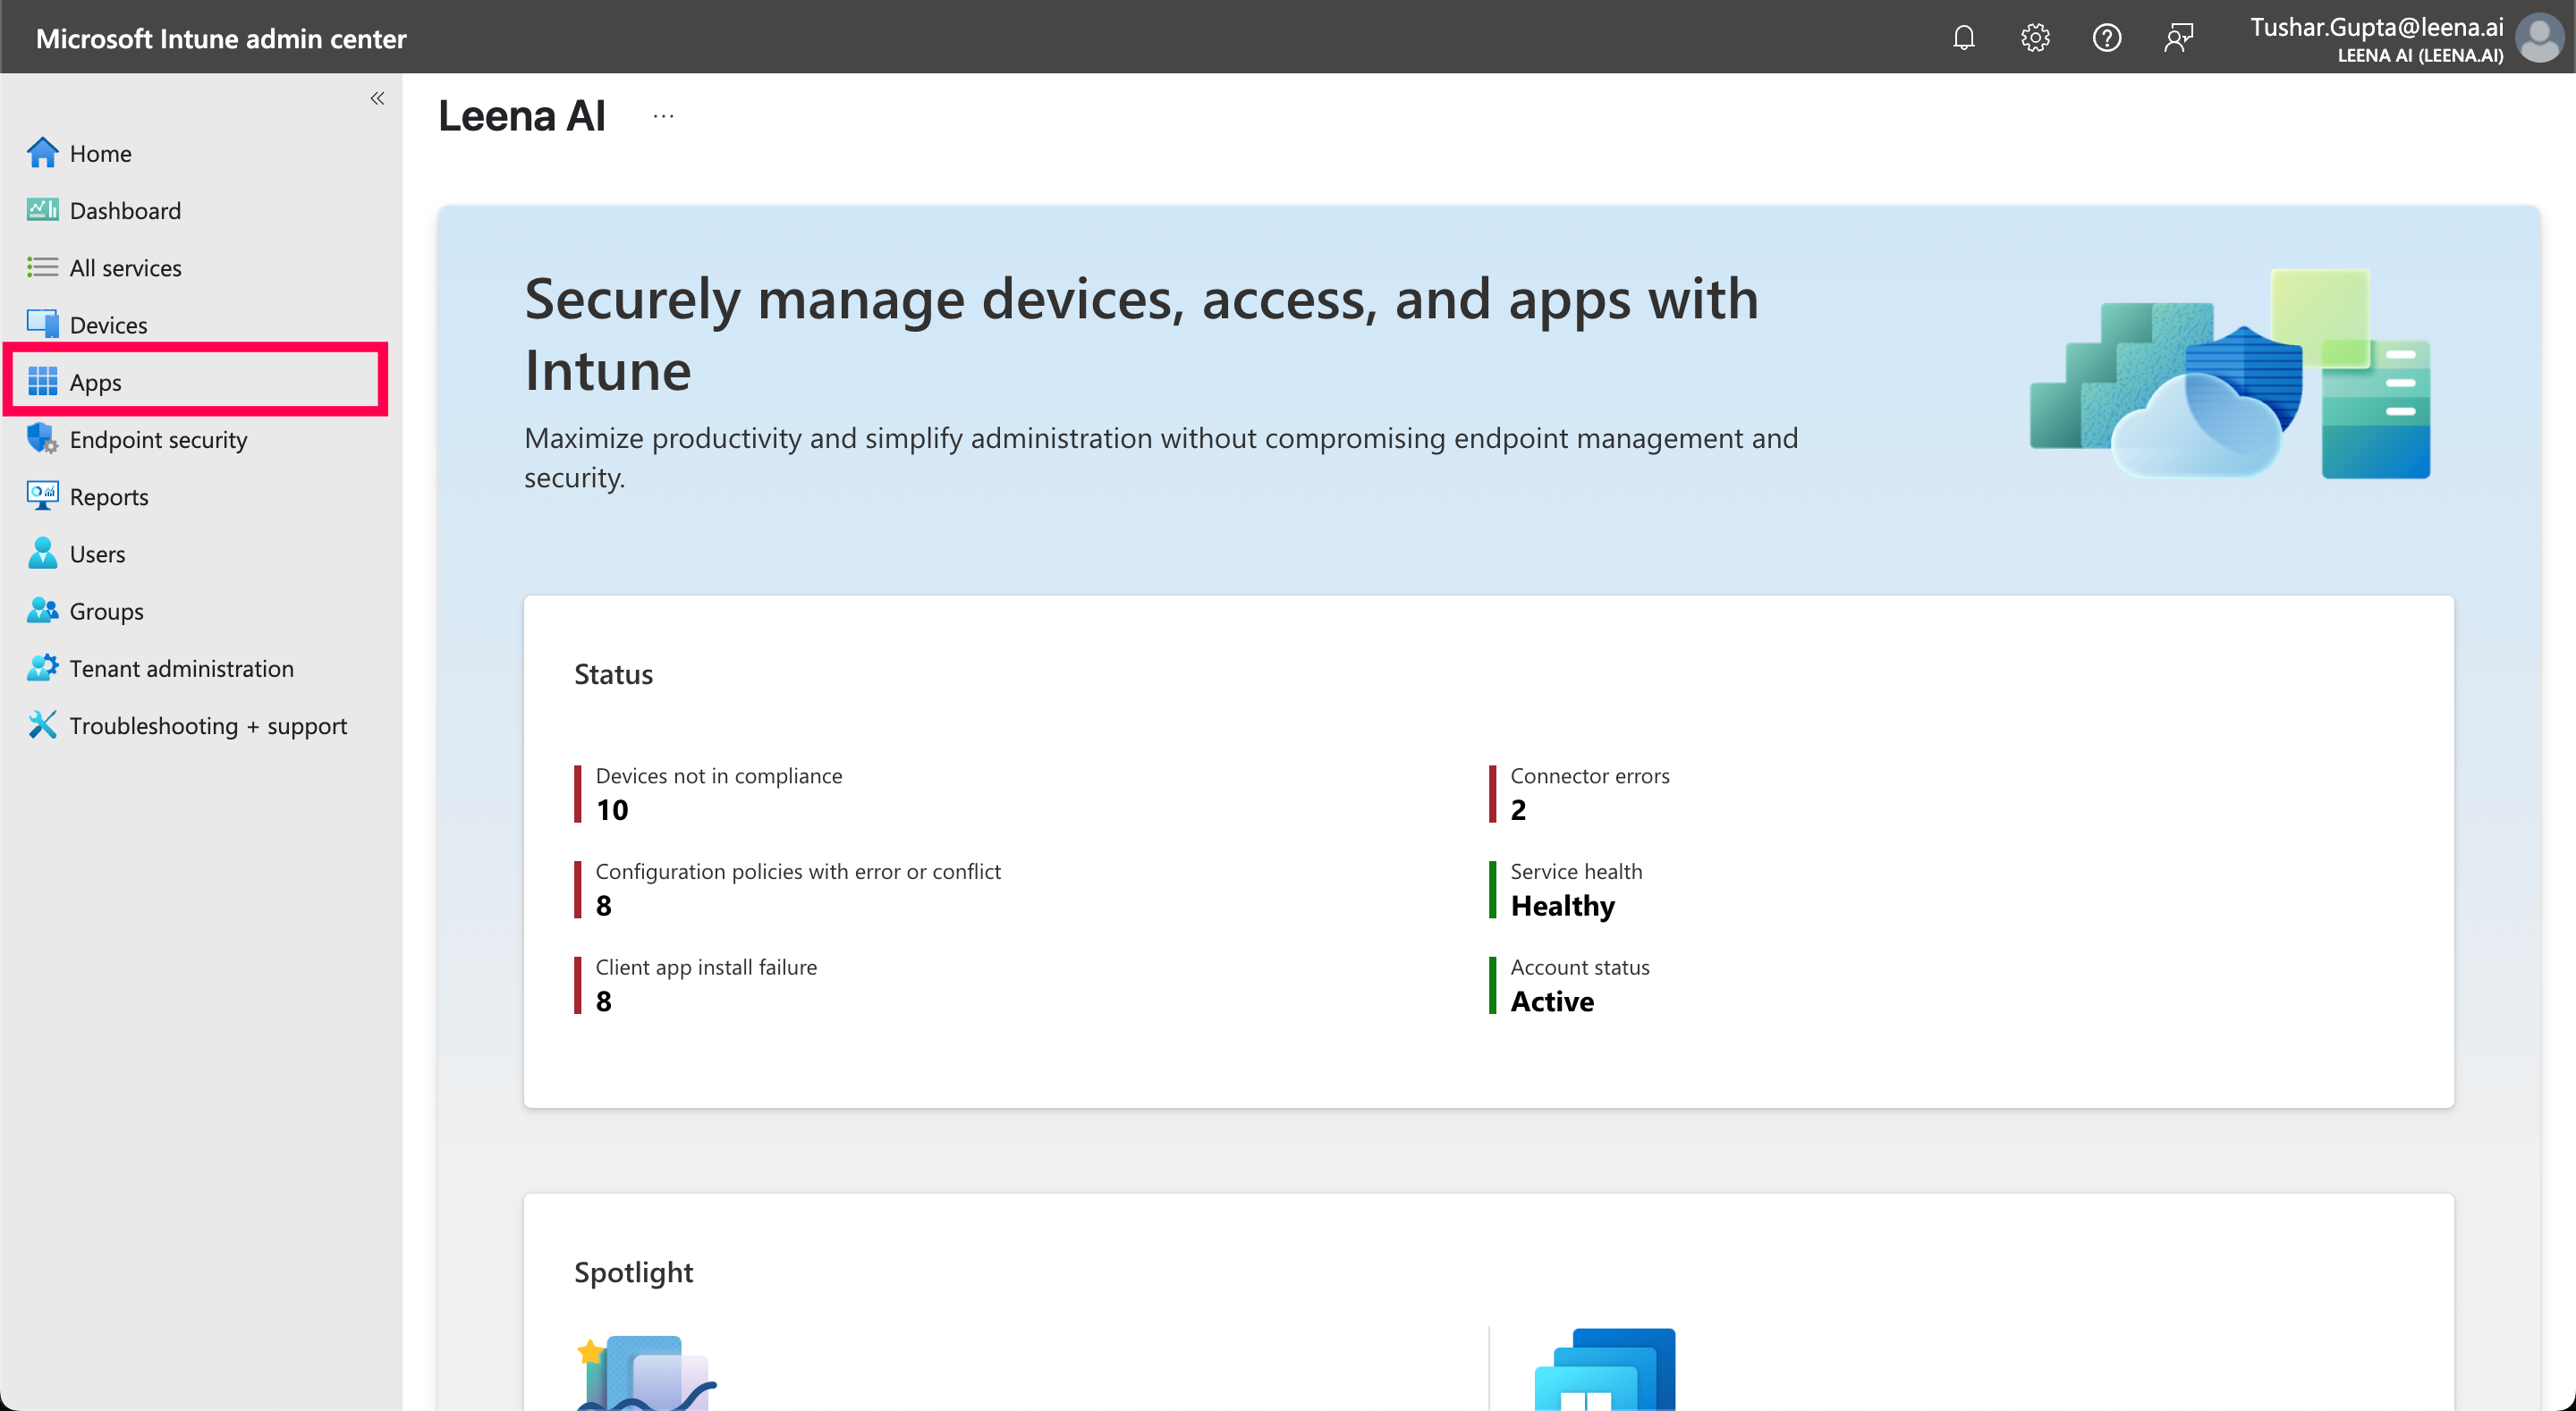Image resolution: width=2576 pixels, height=1411 pixels.
Task: Open the feedback icon in header
Action: click(x=2178, y=38)
